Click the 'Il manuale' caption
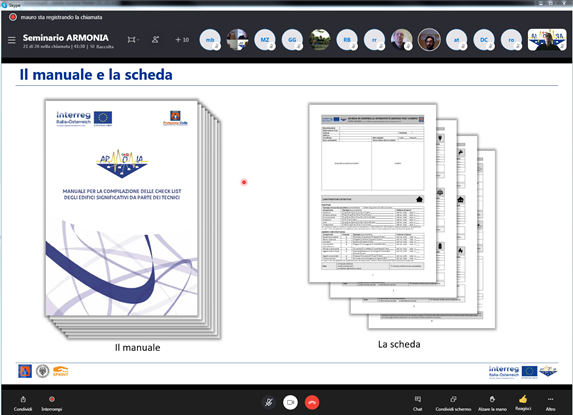 [x=137, y=347]
